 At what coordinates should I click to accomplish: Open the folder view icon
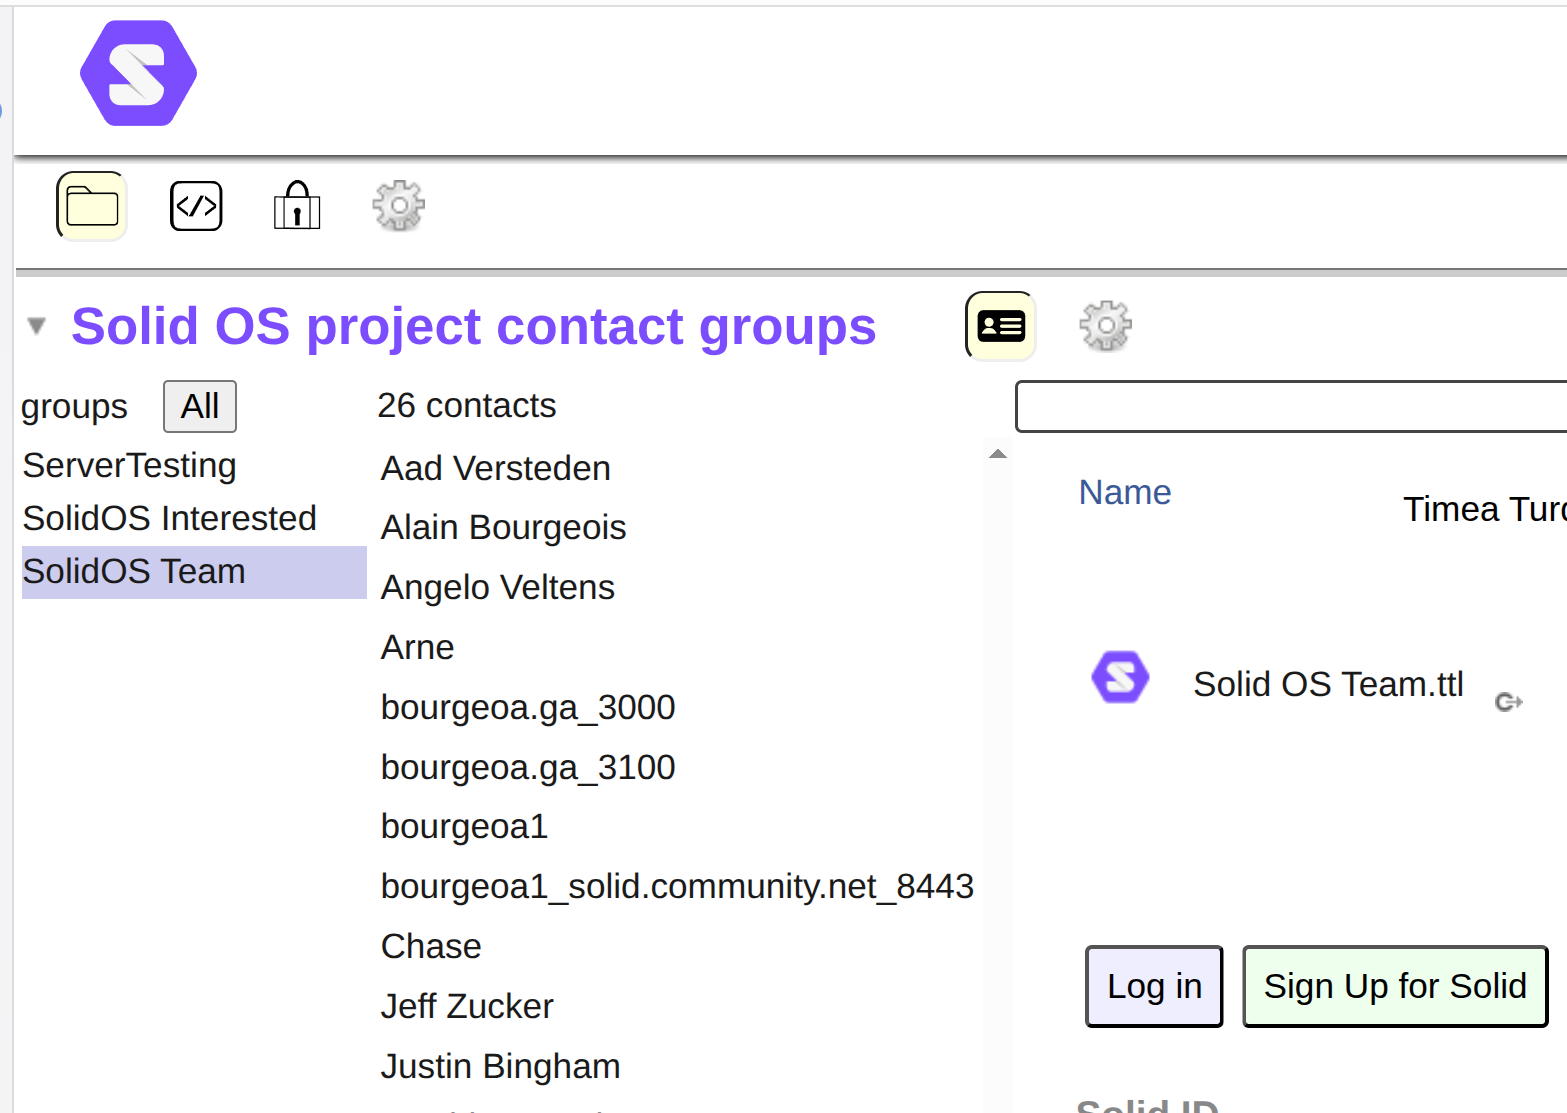click(x=92, y=206)
